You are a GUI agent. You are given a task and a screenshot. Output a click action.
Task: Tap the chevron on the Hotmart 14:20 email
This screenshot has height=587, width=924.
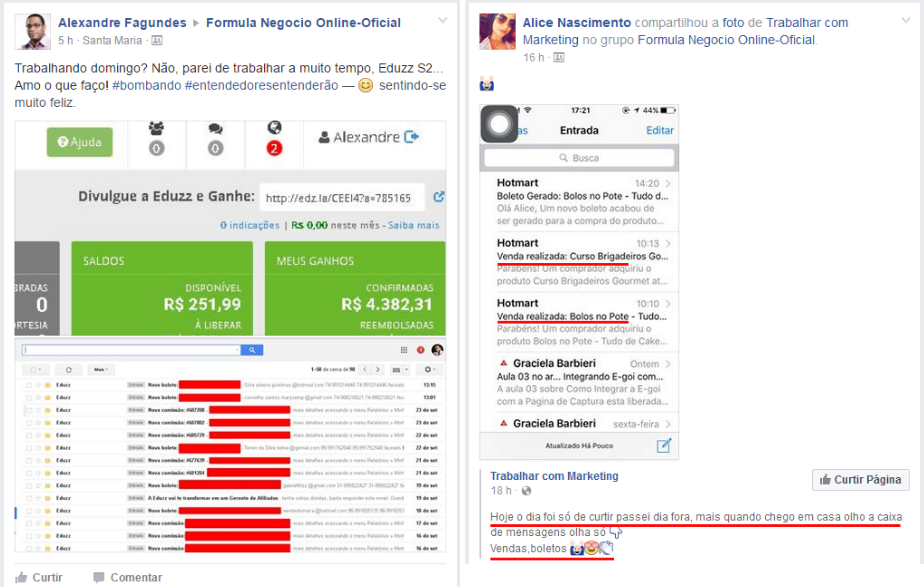point(668,183)
